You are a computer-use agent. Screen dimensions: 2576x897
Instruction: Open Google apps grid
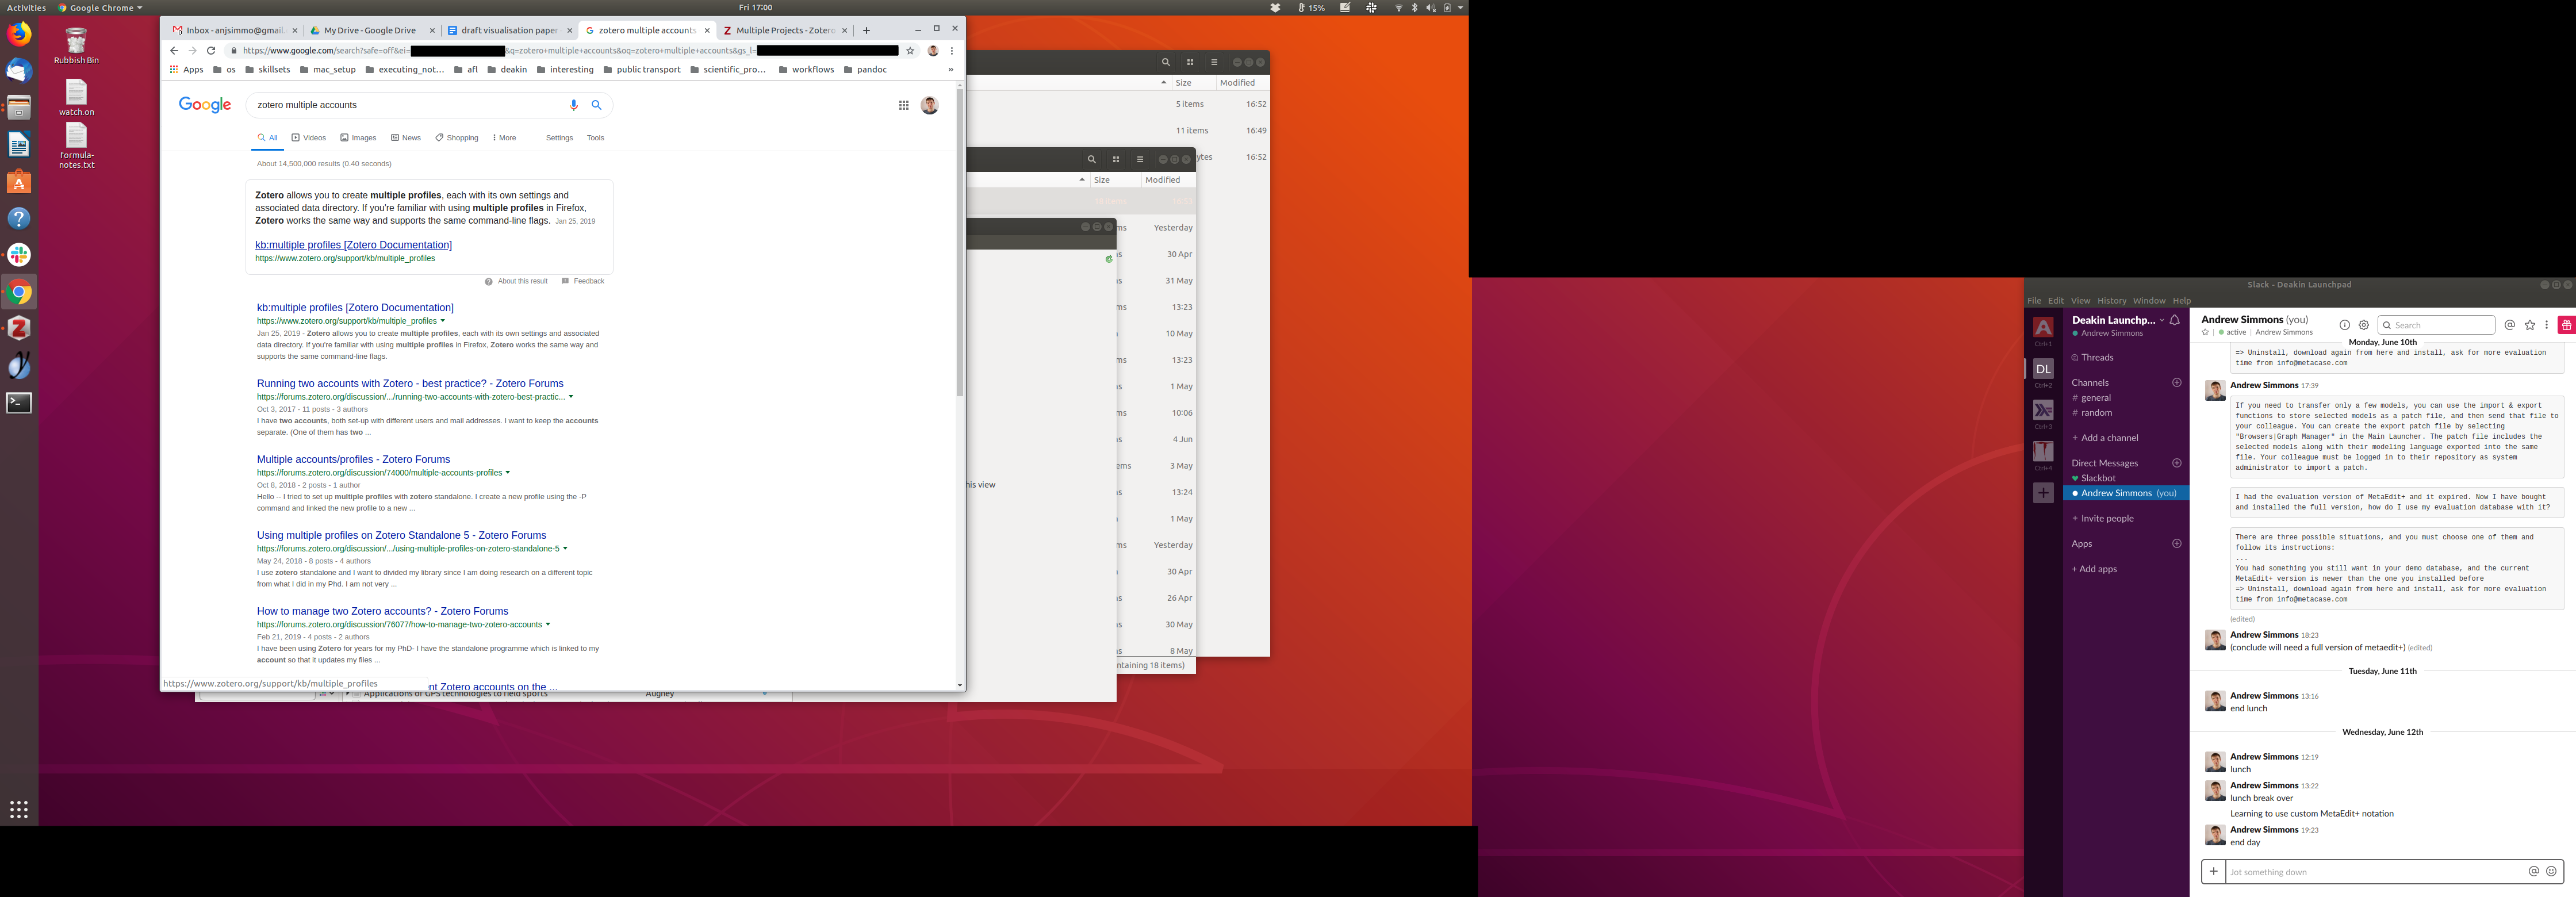[903, 105]
